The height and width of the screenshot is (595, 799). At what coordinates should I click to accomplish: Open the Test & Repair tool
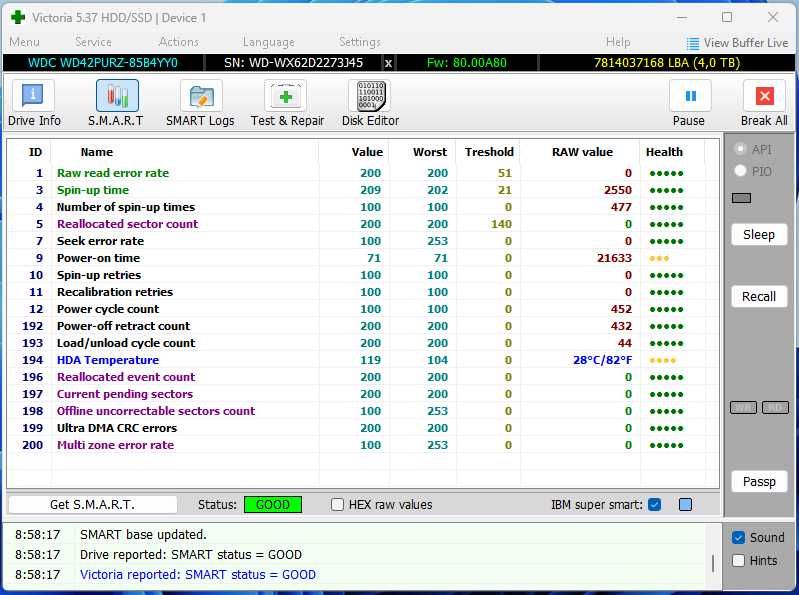[x=287, y=104]
